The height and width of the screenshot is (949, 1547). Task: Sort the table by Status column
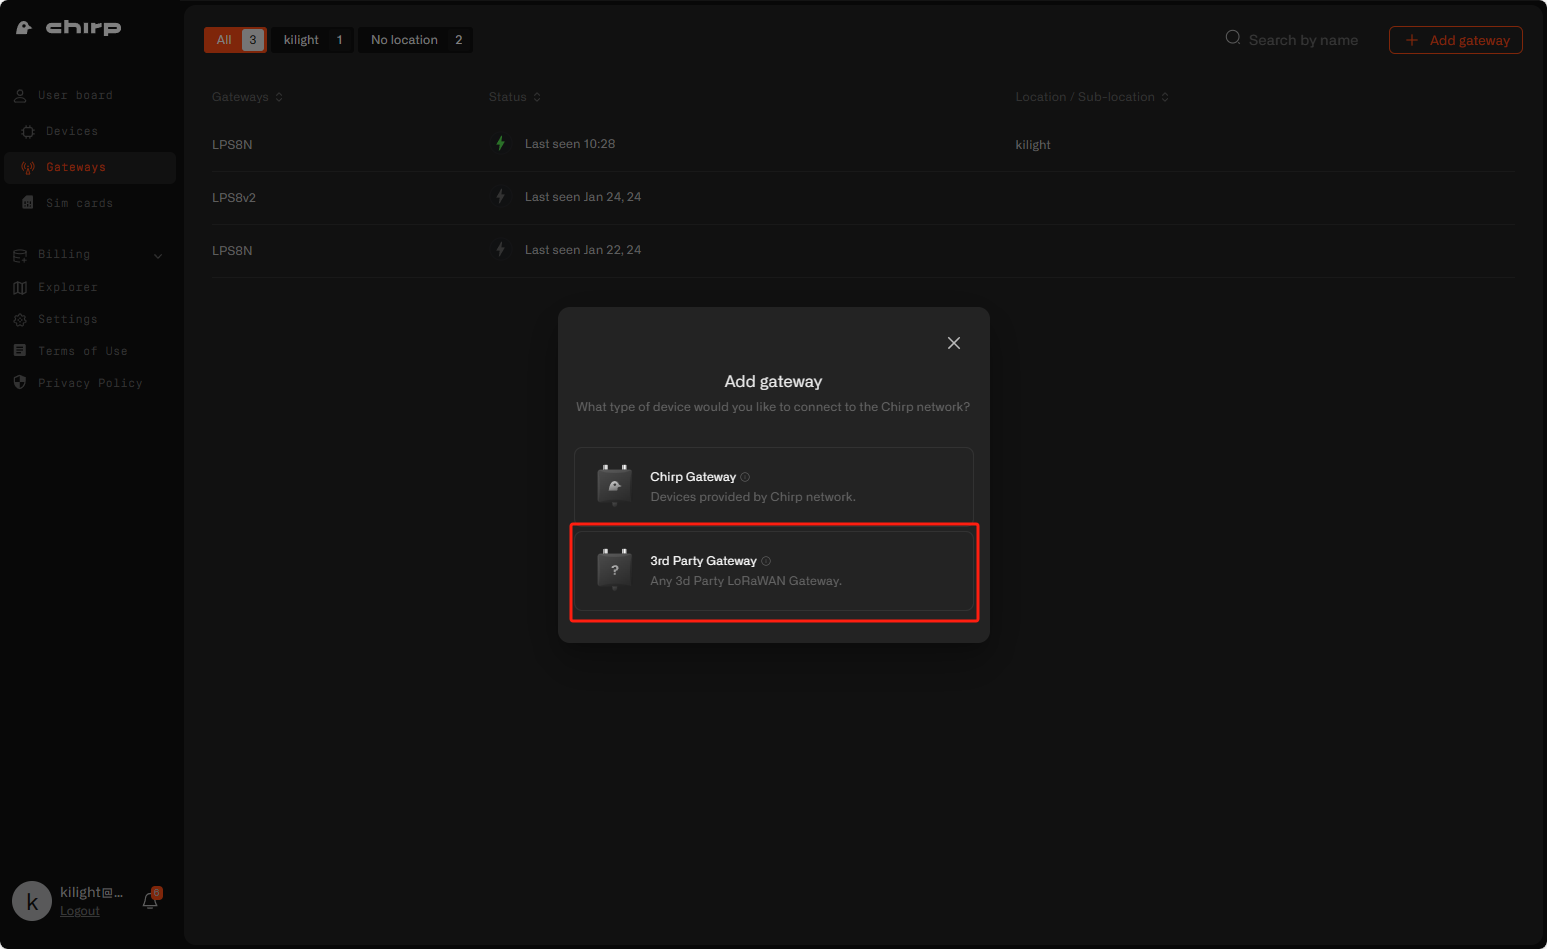515,97
